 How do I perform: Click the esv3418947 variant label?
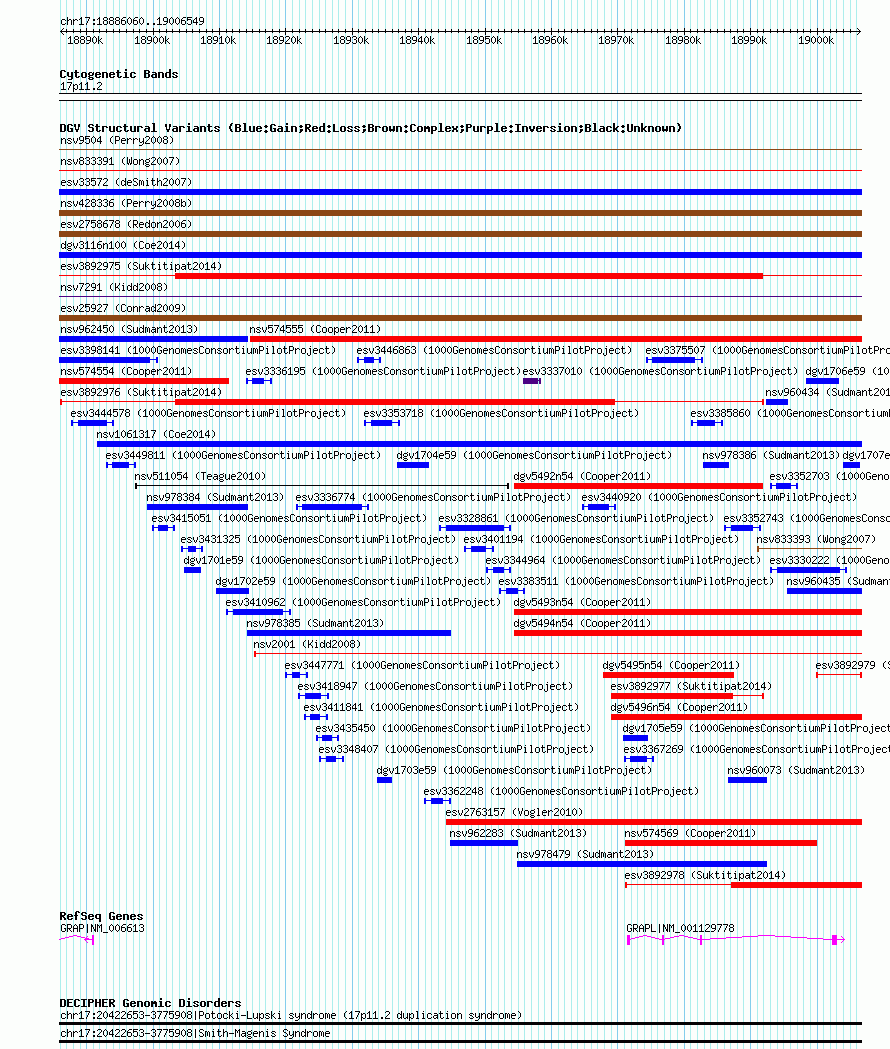[435, 686]
